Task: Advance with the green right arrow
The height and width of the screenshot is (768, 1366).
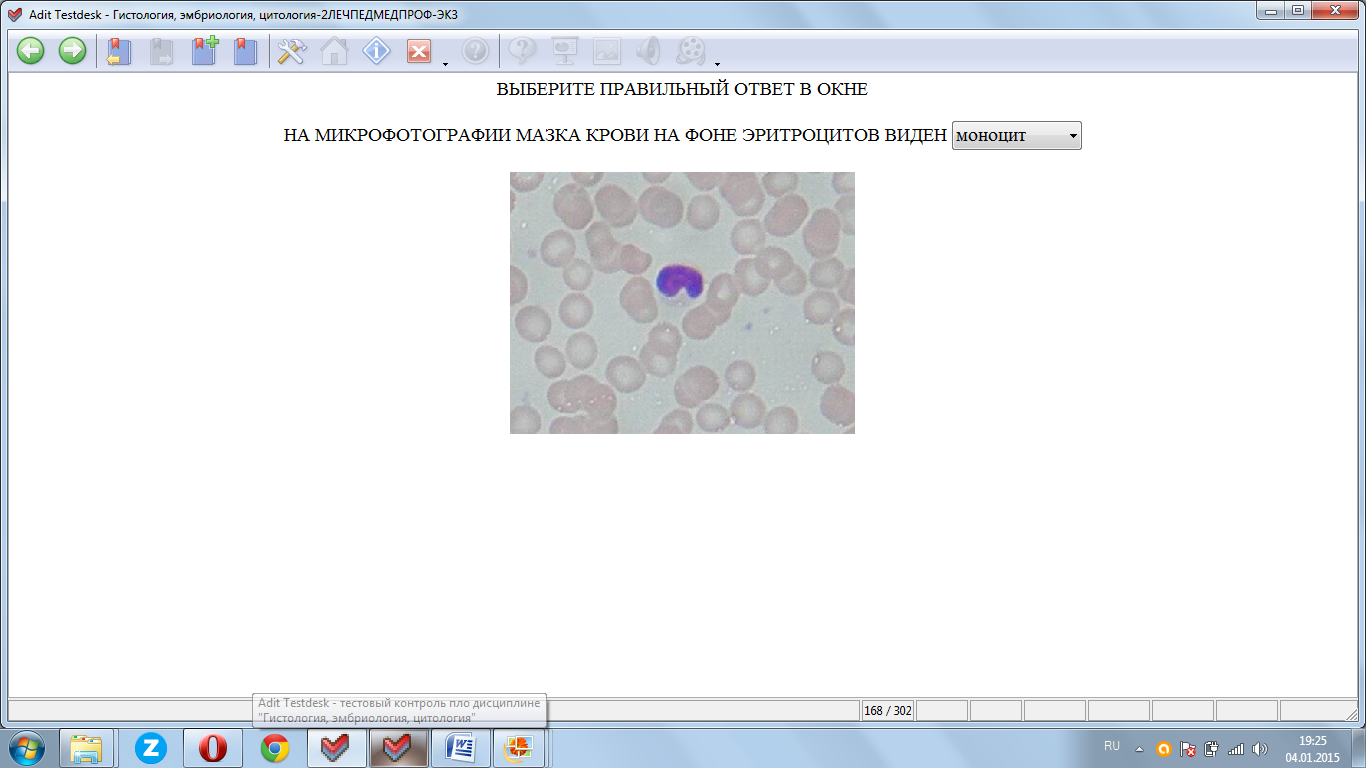Action: point(72,51)
